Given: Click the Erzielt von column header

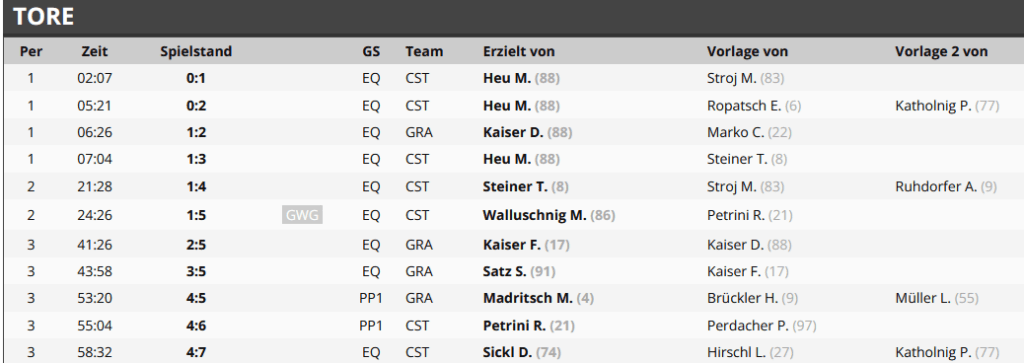Looking at the screenshot, I should pyautogui.click(x=519, y=52).
